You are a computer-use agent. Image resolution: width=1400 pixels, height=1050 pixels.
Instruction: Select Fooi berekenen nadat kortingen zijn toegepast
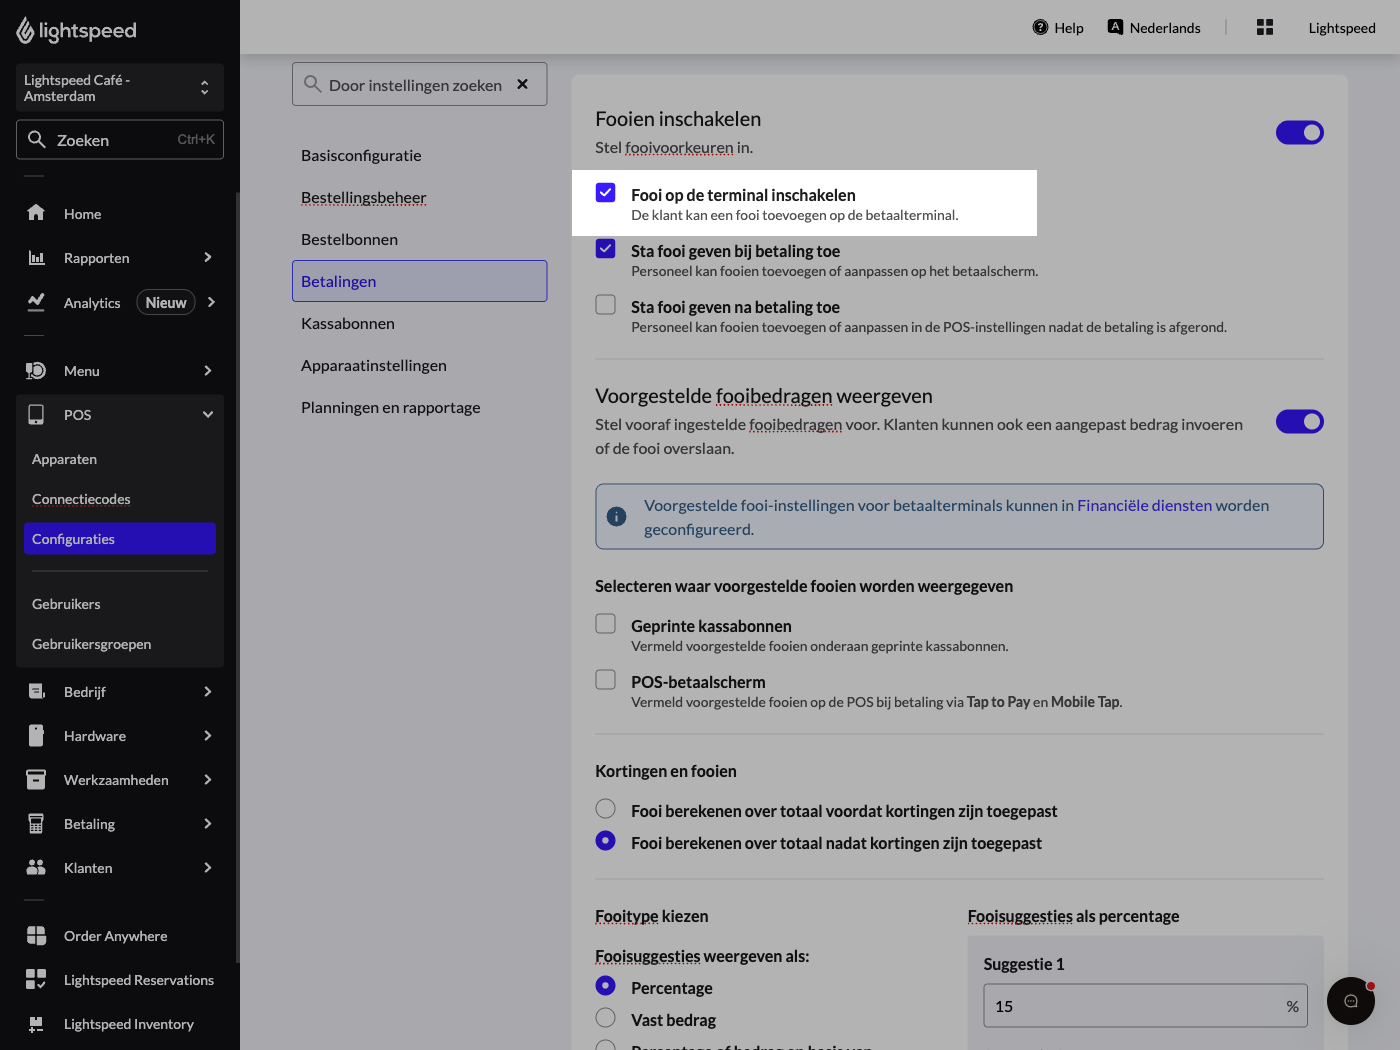[x=606, y=840]
